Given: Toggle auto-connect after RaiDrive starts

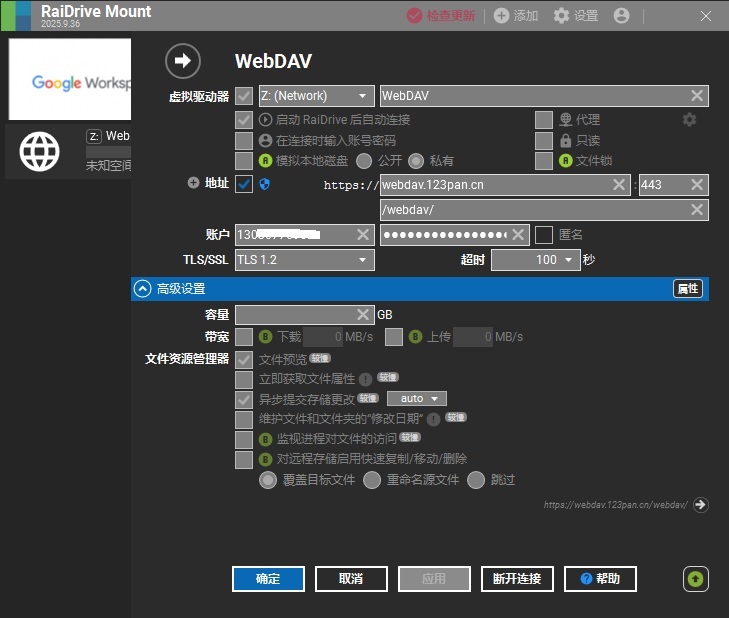Looking at the screenshot, I should point(244,120).
